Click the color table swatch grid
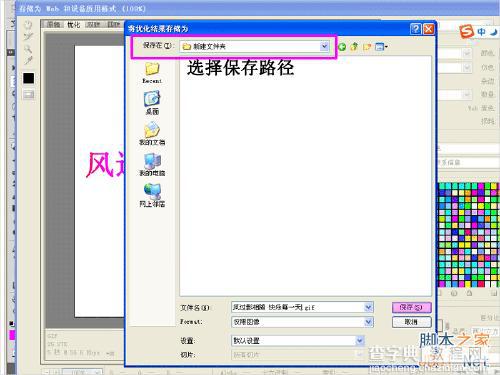Screen dimensions: 500x375 click(468, 235)
